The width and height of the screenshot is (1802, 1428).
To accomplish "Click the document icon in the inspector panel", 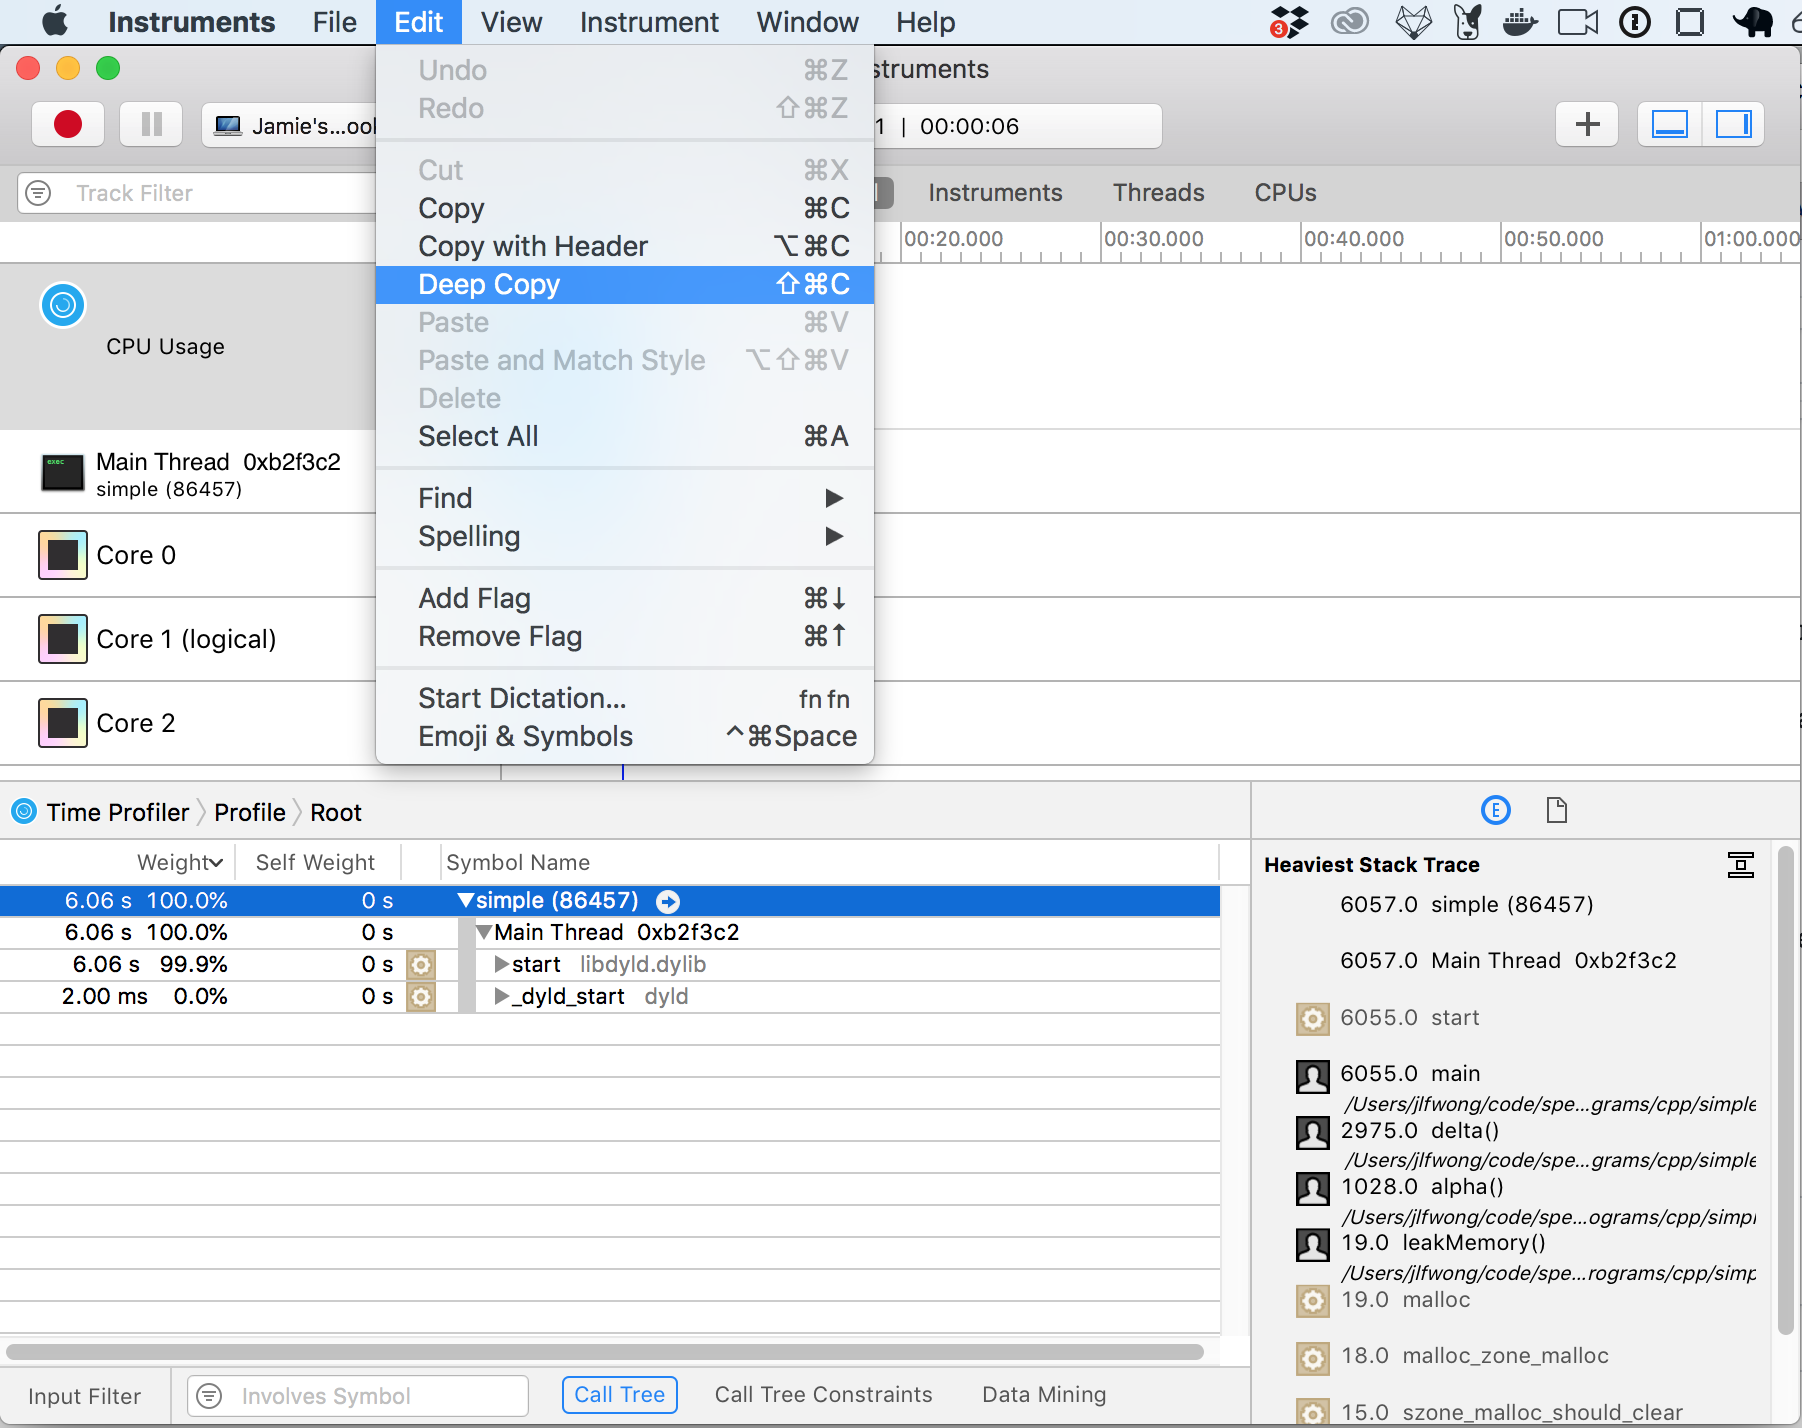I will tap(1556, 810).
